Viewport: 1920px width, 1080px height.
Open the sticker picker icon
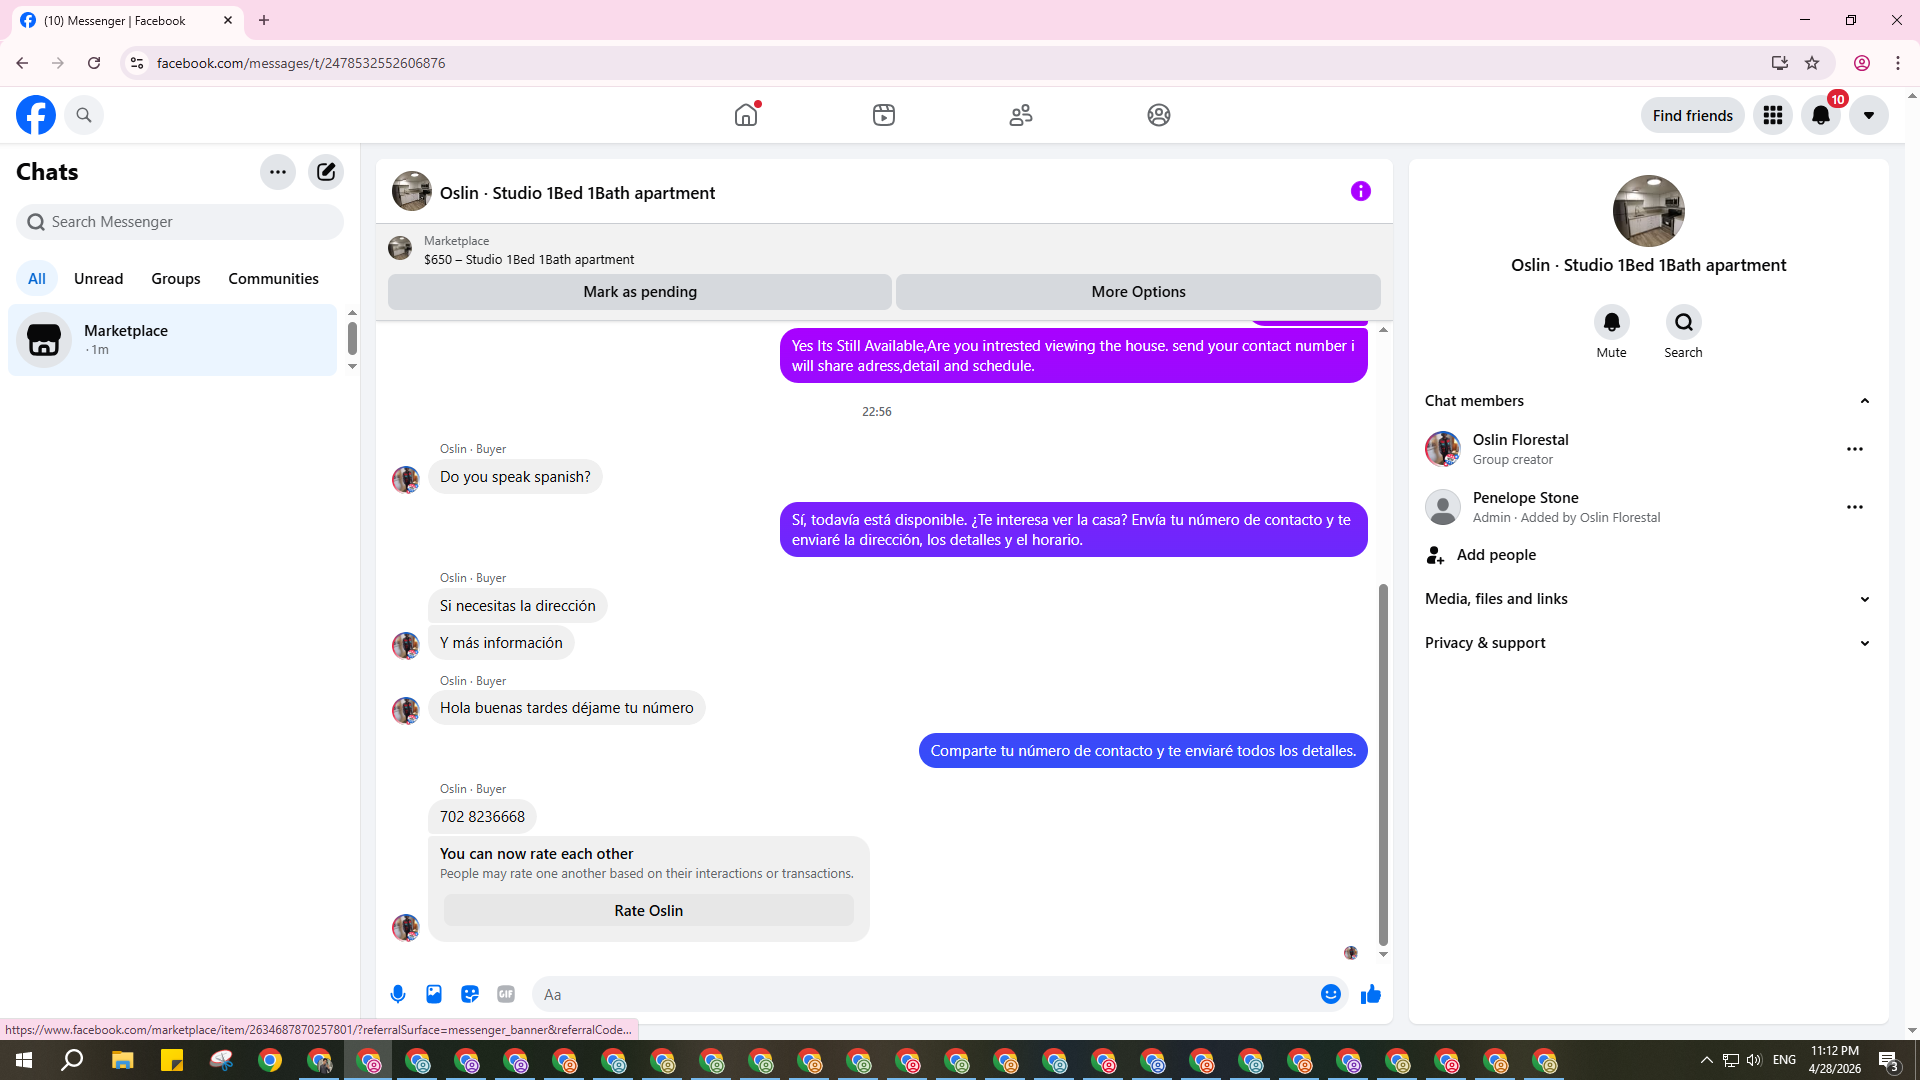(x=470, y=994)
